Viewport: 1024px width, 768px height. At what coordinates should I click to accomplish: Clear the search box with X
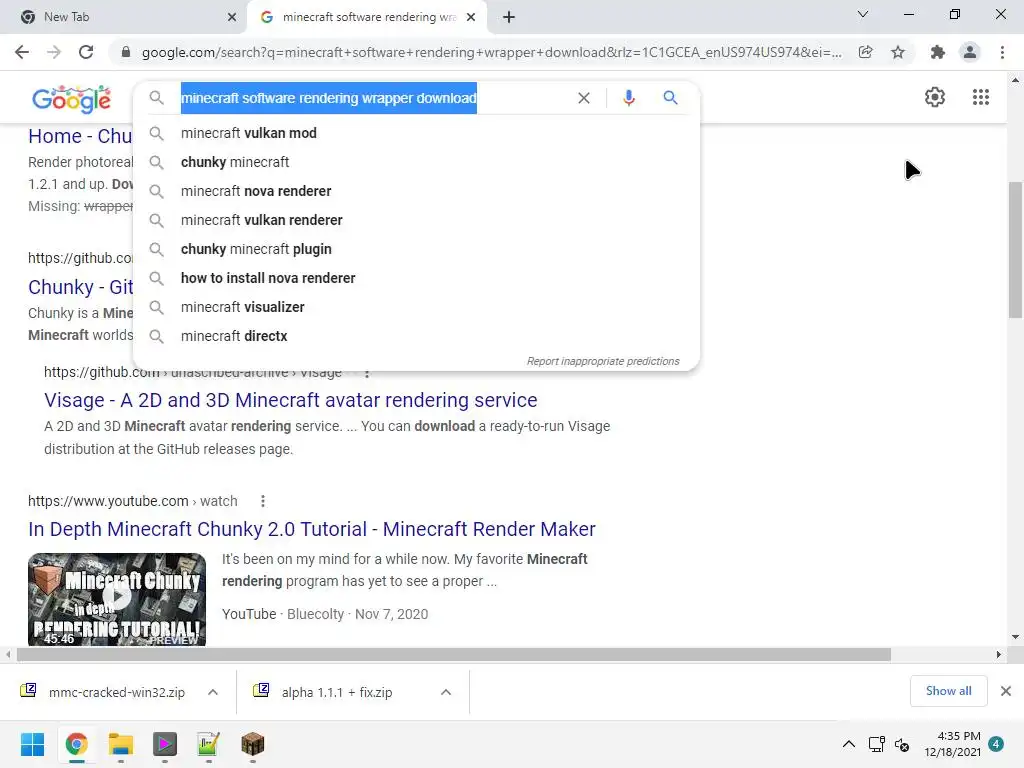pyautogui.click(x=584, y=98)
